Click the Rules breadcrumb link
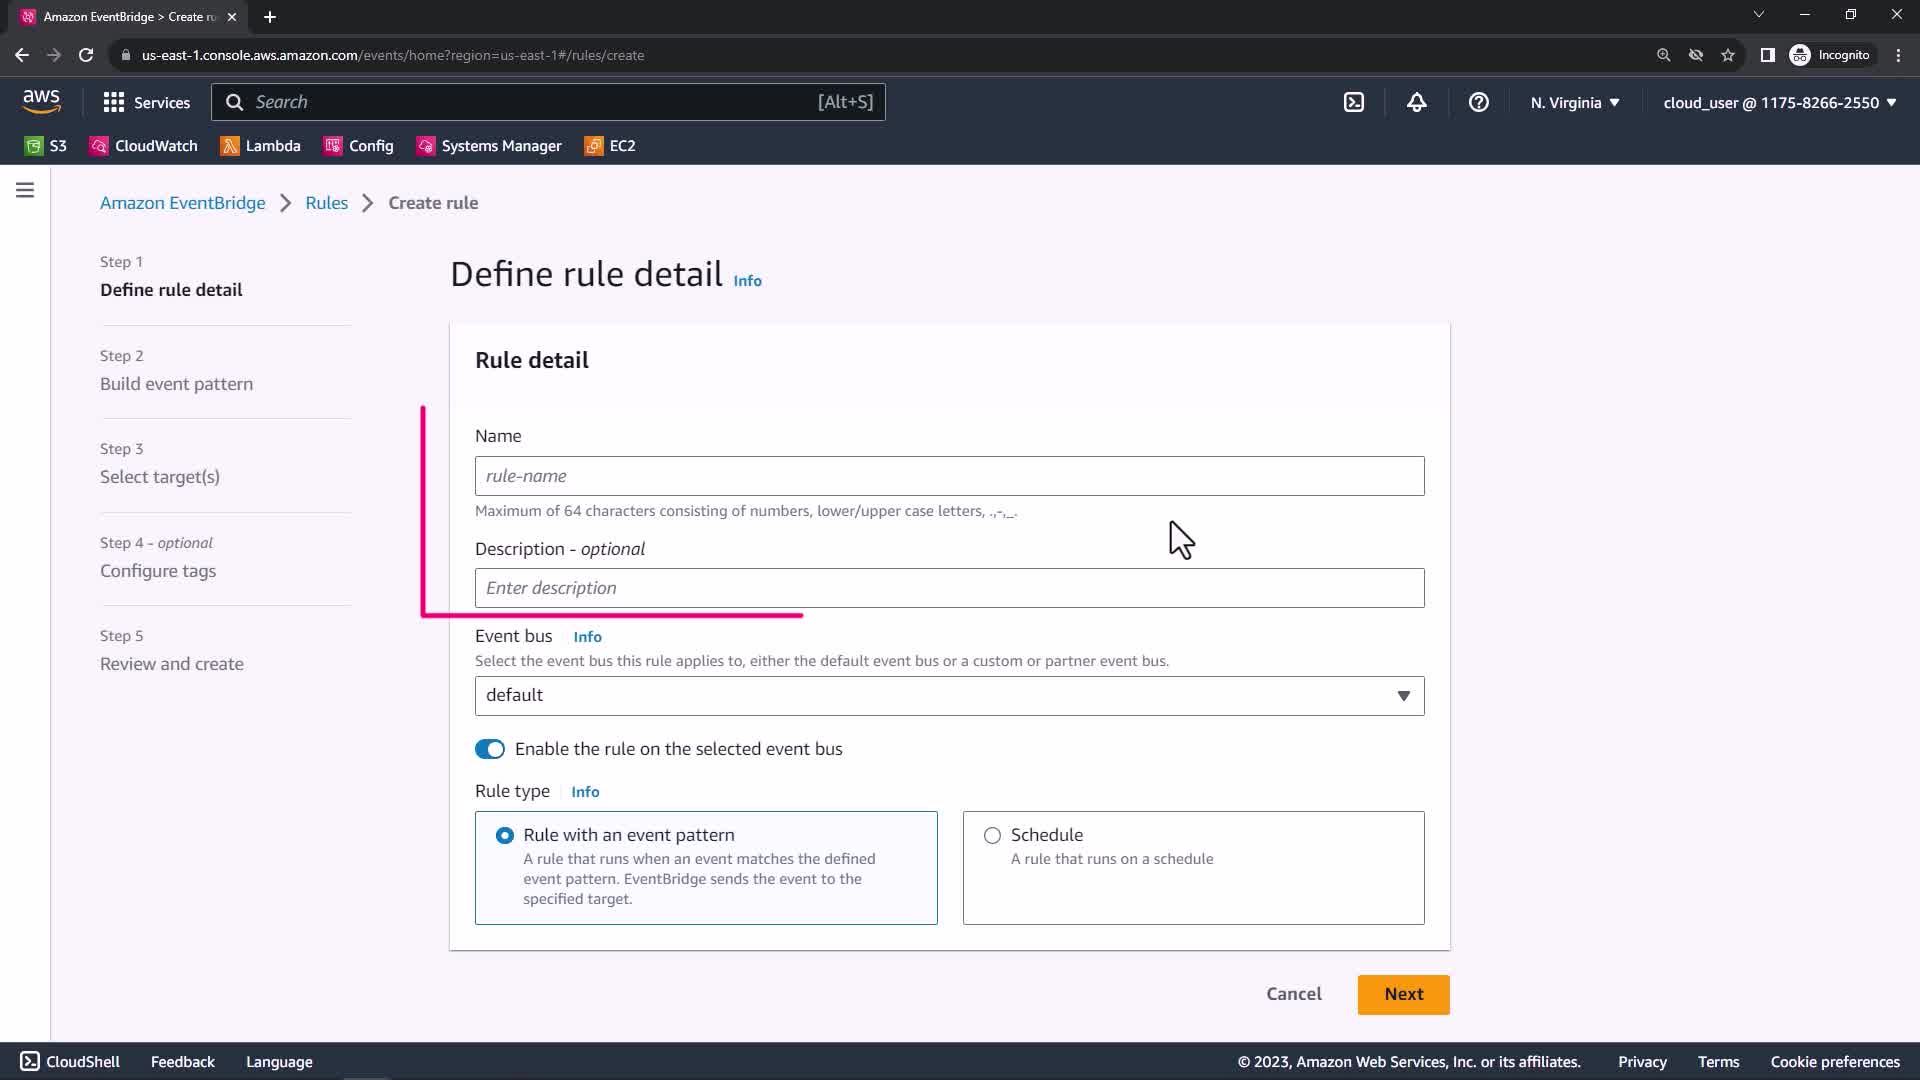Viewport: 1920px width, 1080px height. click(326, 203)
